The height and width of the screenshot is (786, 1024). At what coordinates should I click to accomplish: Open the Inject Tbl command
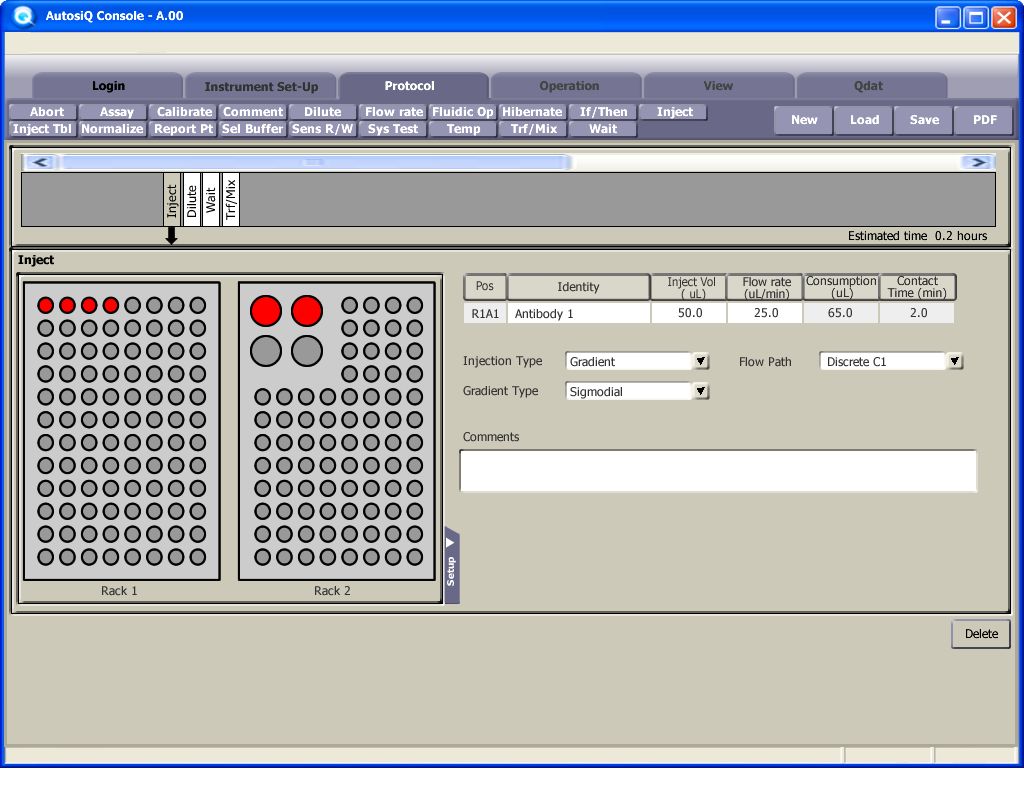point(42,129)
